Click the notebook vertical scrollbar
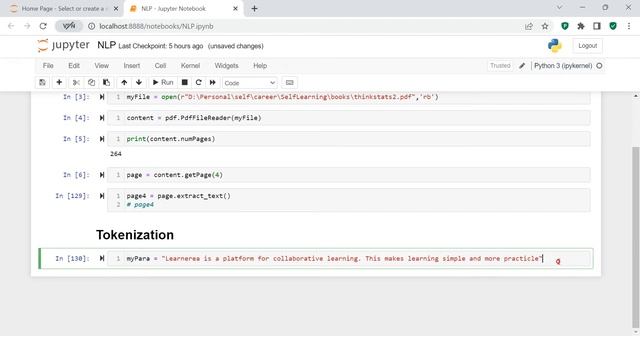The height and width of the screenshot is (360, 640). [635, 237]
